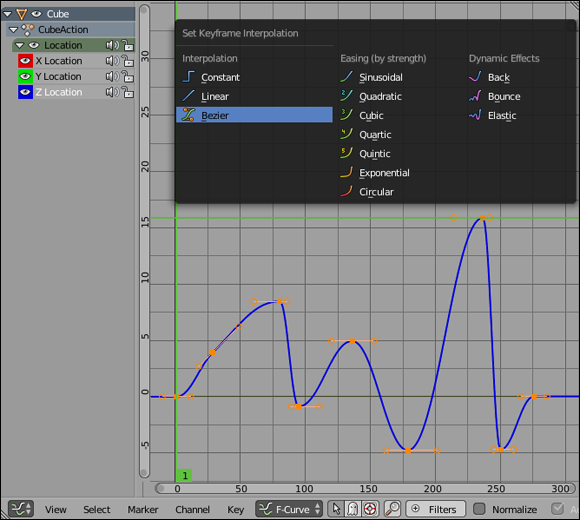Screen dimensions: 580x520
Task: Lock the Z Location channel
Action: pos(128,92)
